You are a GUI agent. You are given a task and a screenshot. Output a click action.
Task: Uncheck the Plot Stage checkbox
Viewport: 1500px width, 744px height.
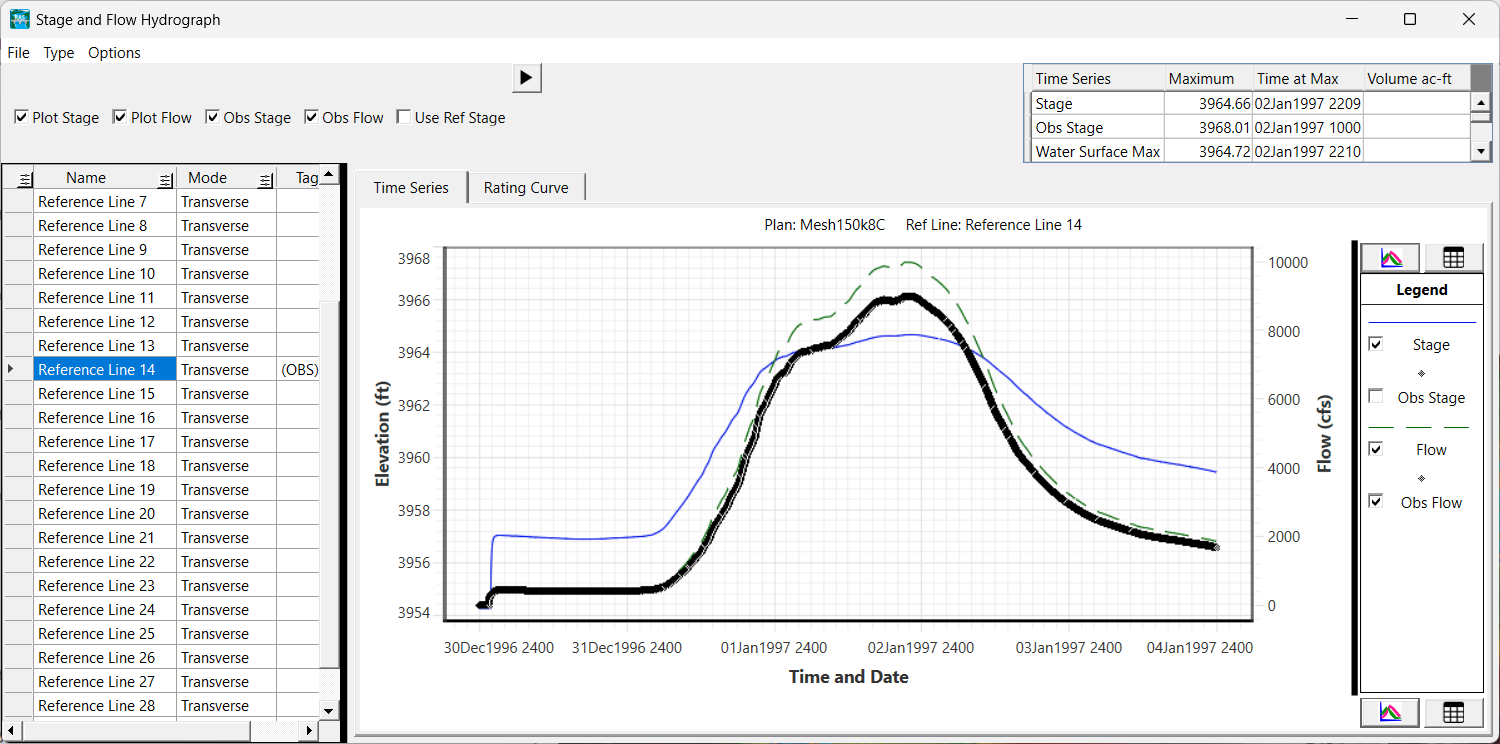click(21, 118)
